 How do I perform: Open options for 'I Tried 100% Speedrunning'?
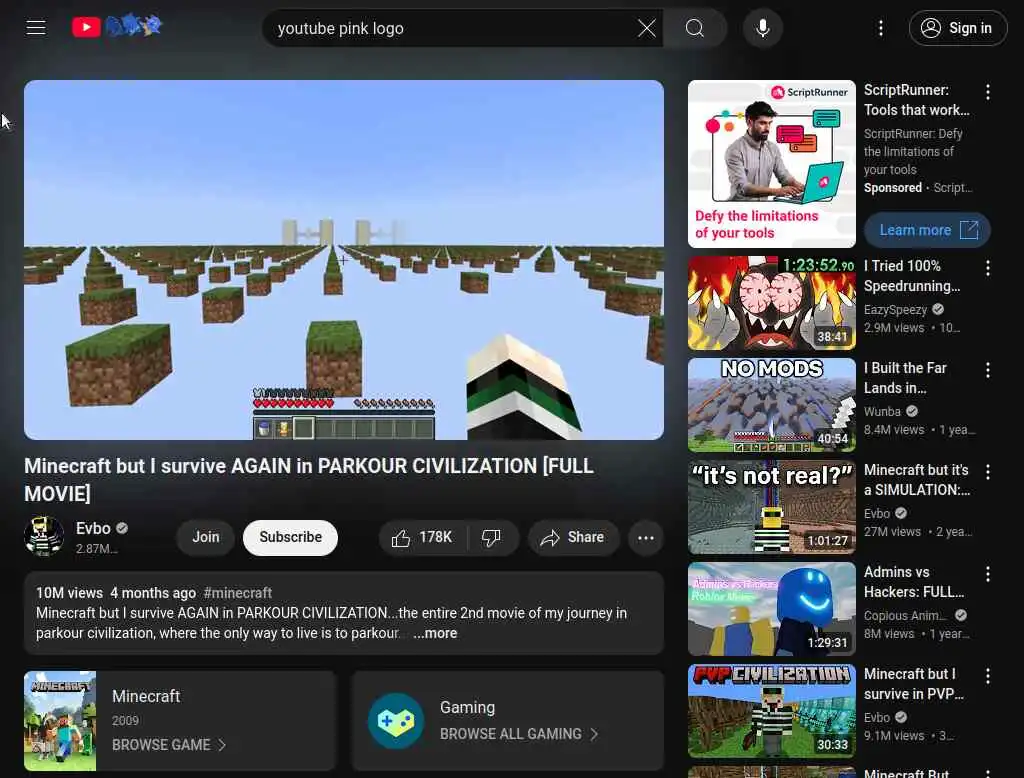click(987, 268)
